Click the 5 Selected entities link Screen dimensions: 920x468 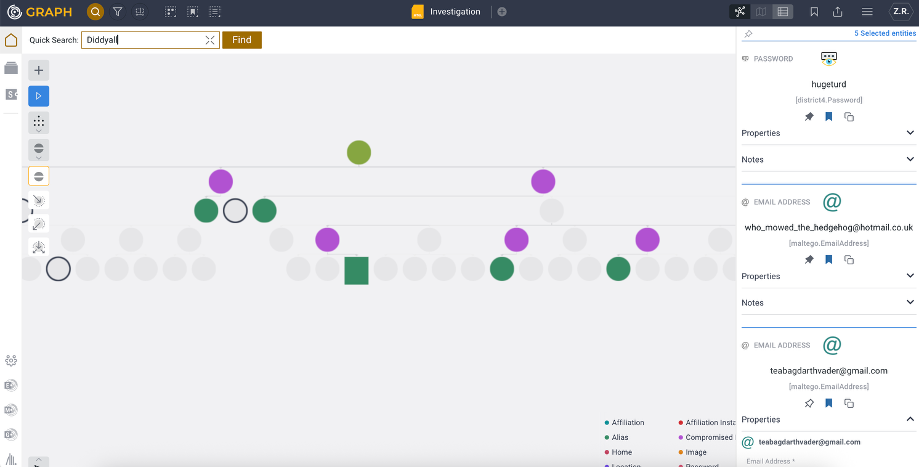click(x=885, y=33)
